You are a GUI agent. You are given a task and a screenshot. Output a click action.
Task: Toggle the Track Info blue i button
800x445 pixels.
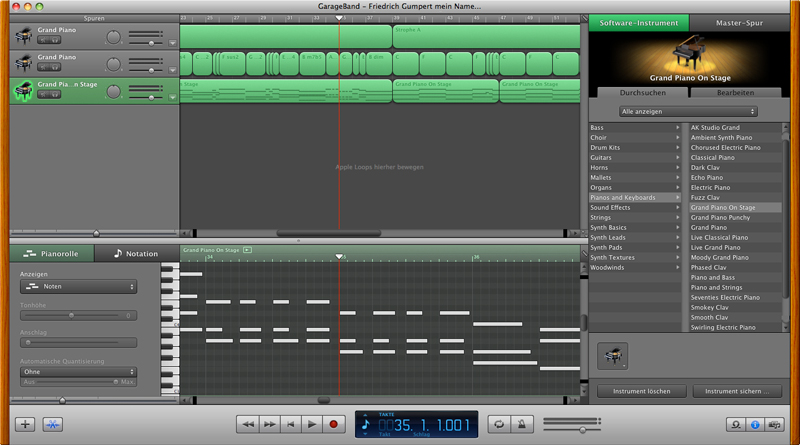pyautogui.click(x=755, y=424)
